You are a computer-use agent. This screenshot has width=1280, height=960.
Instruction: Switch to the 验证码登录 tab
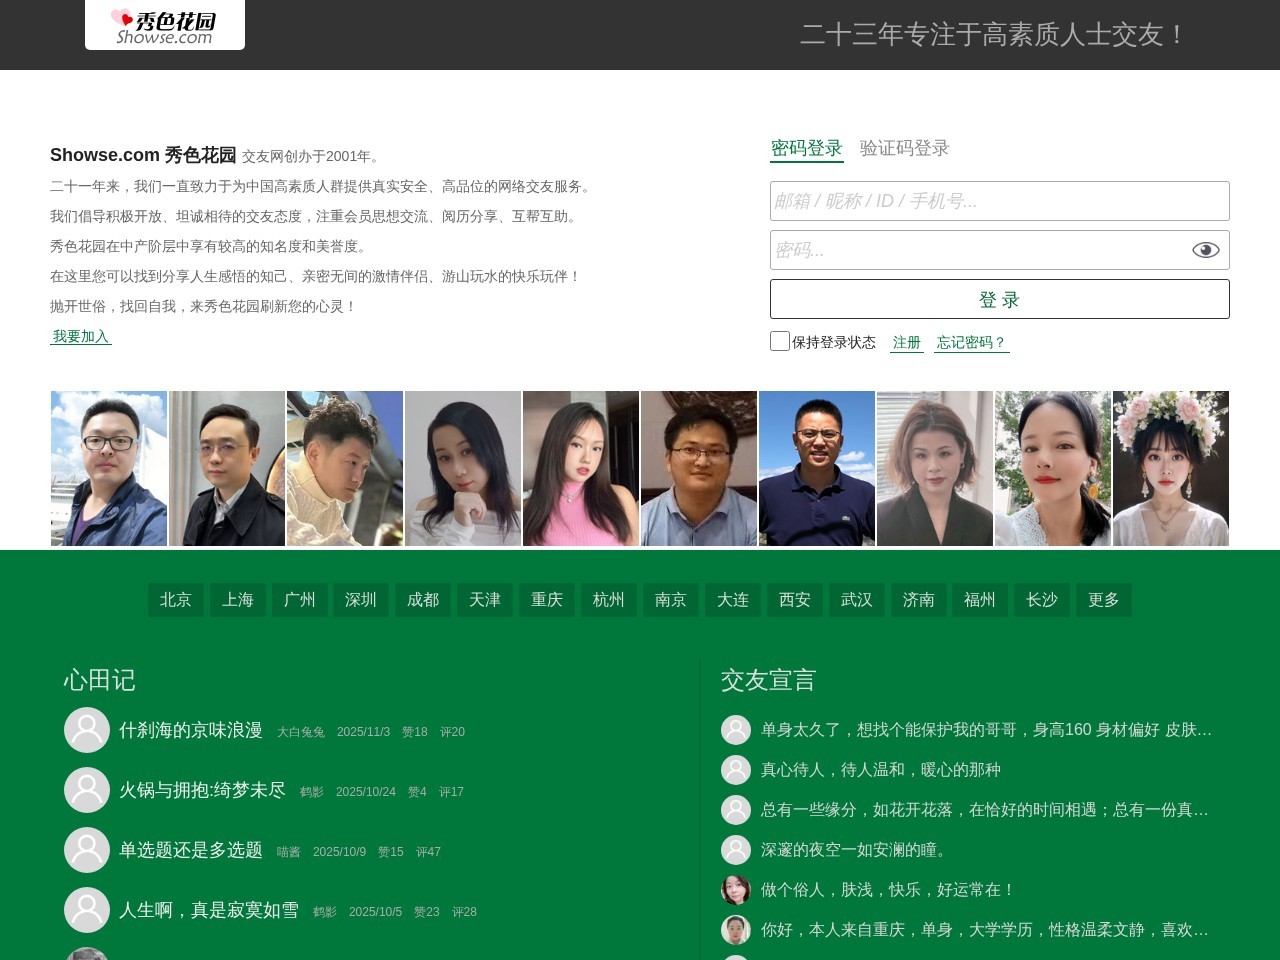[904, 148]
